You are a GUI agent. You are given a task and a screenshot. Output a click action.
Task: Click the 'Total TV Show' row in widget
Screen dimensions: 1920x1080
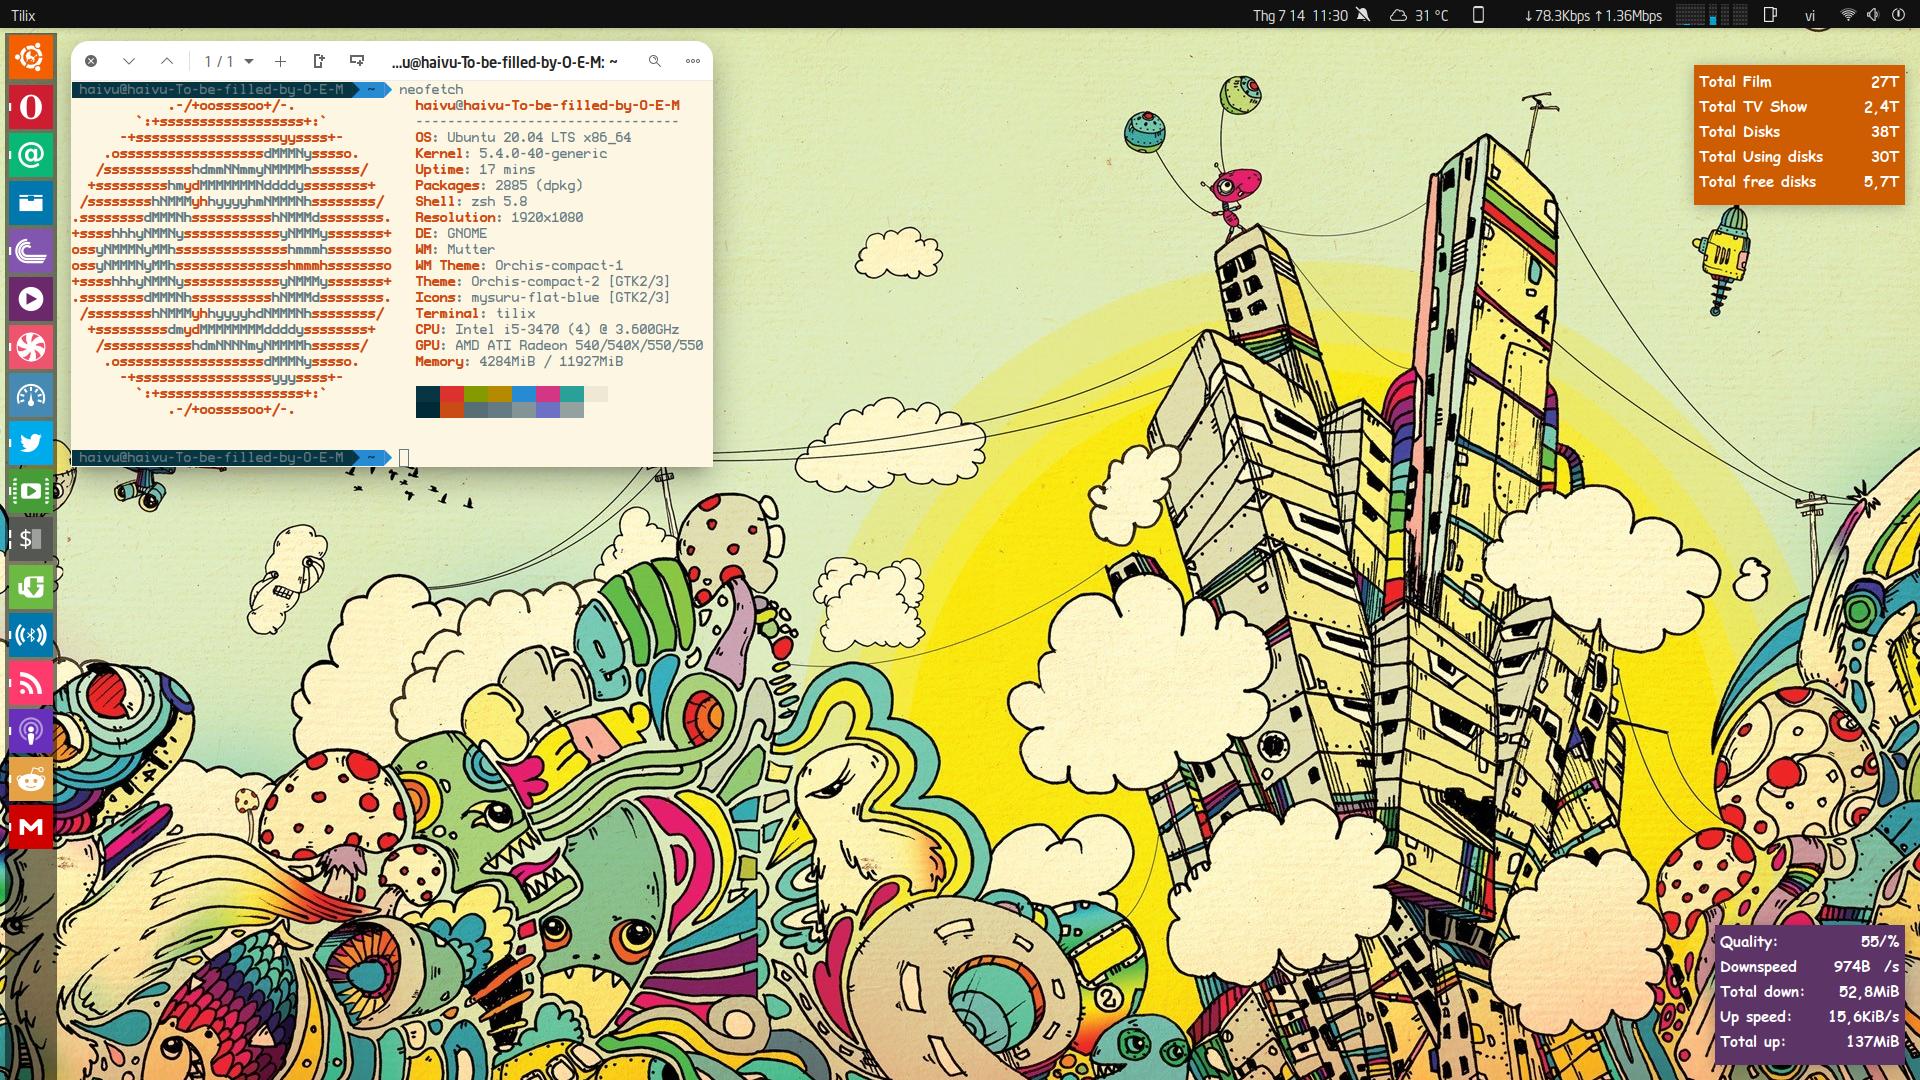(x=1799, y=107)
